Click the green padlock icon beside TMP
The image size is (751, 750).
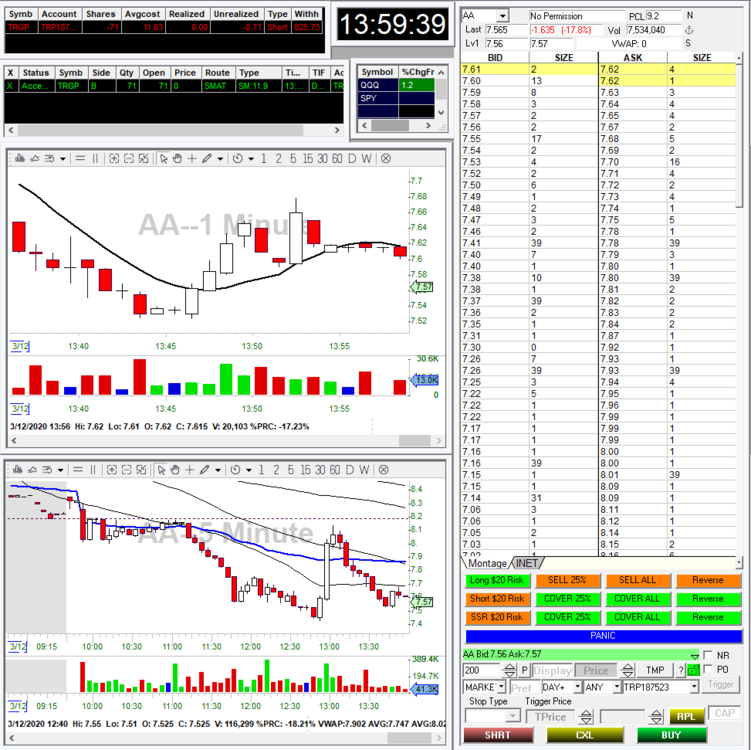[694, 671]
